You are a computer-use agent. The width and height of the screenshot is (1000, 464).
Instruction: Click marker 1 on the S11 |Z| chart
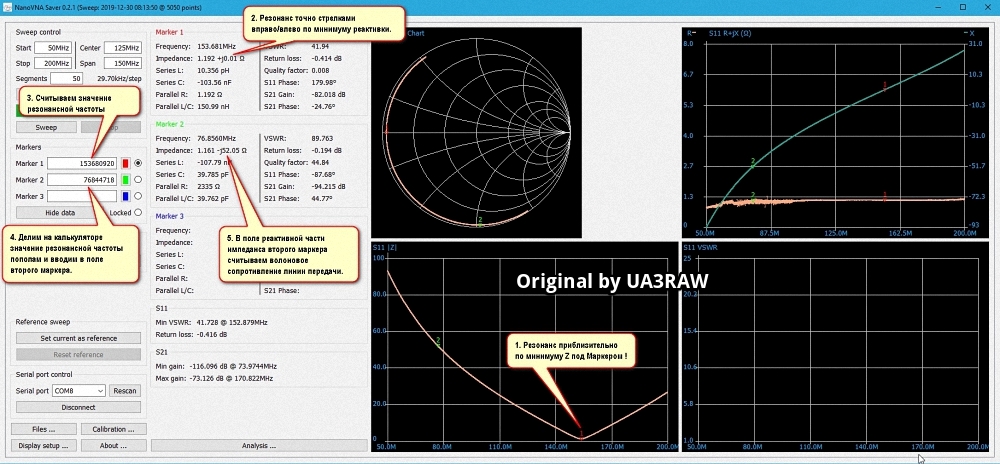(581, 435)
